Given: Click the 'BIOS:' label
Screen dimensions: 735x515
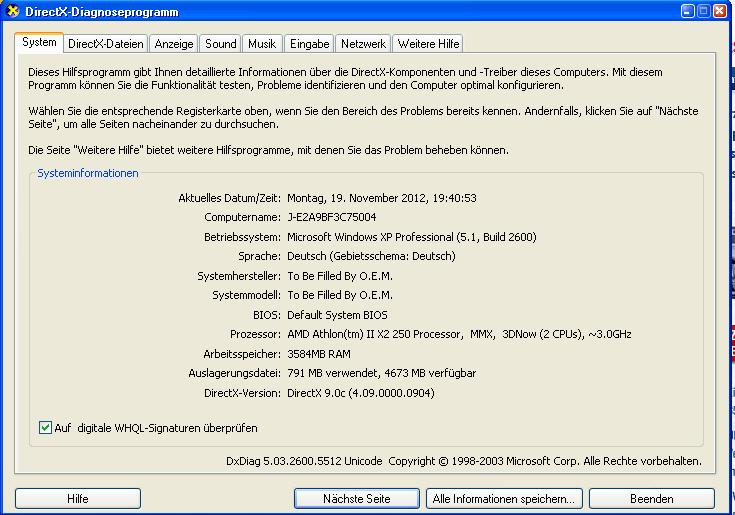Looking at the screenshot, I should point(267,315).
